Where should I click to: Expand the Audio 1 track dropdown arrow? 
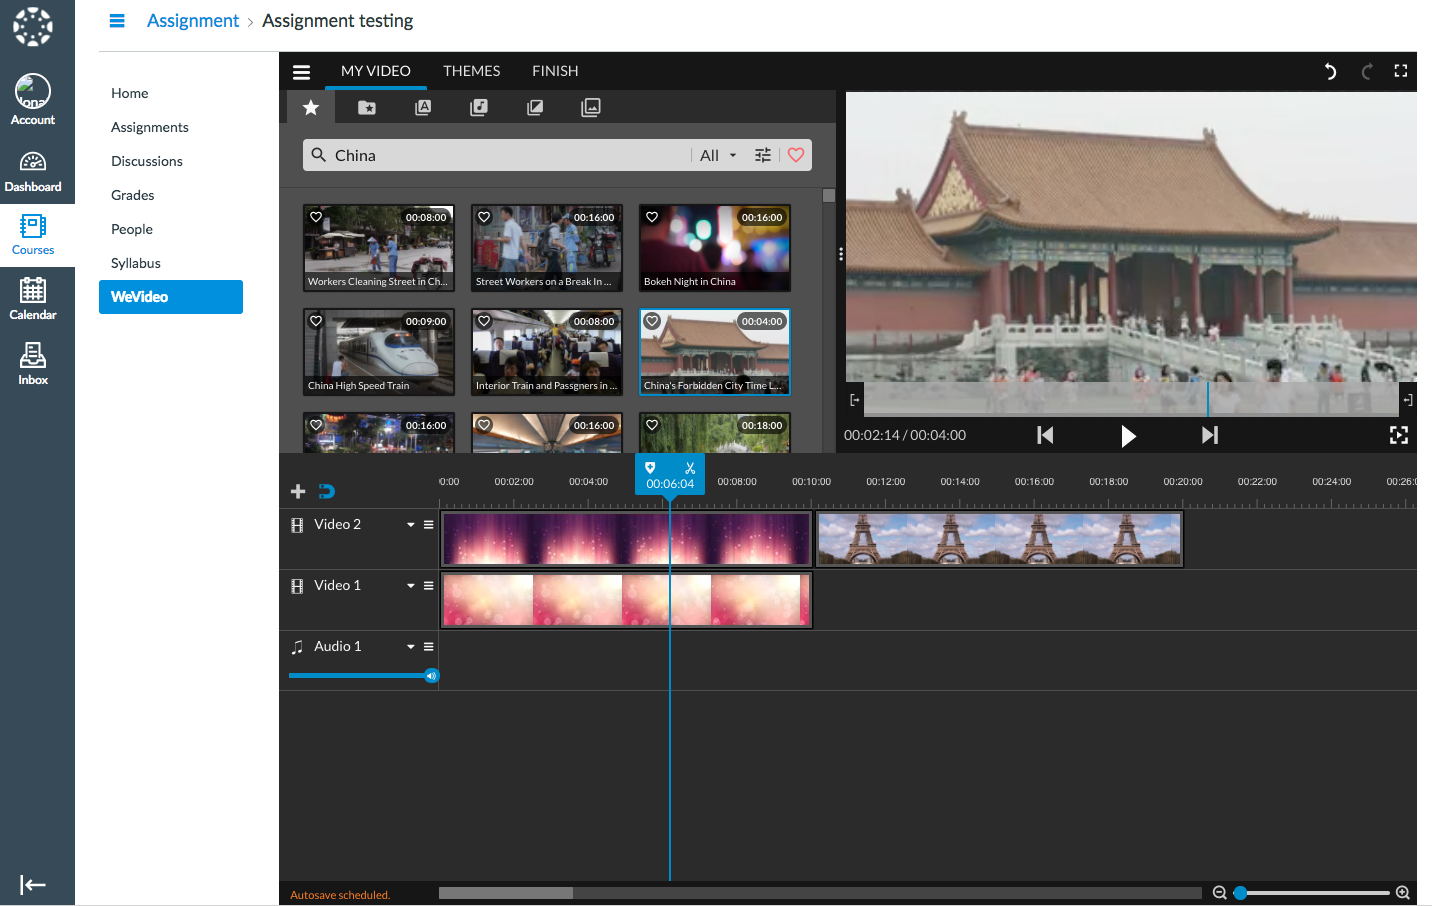[x=410, y=647]
